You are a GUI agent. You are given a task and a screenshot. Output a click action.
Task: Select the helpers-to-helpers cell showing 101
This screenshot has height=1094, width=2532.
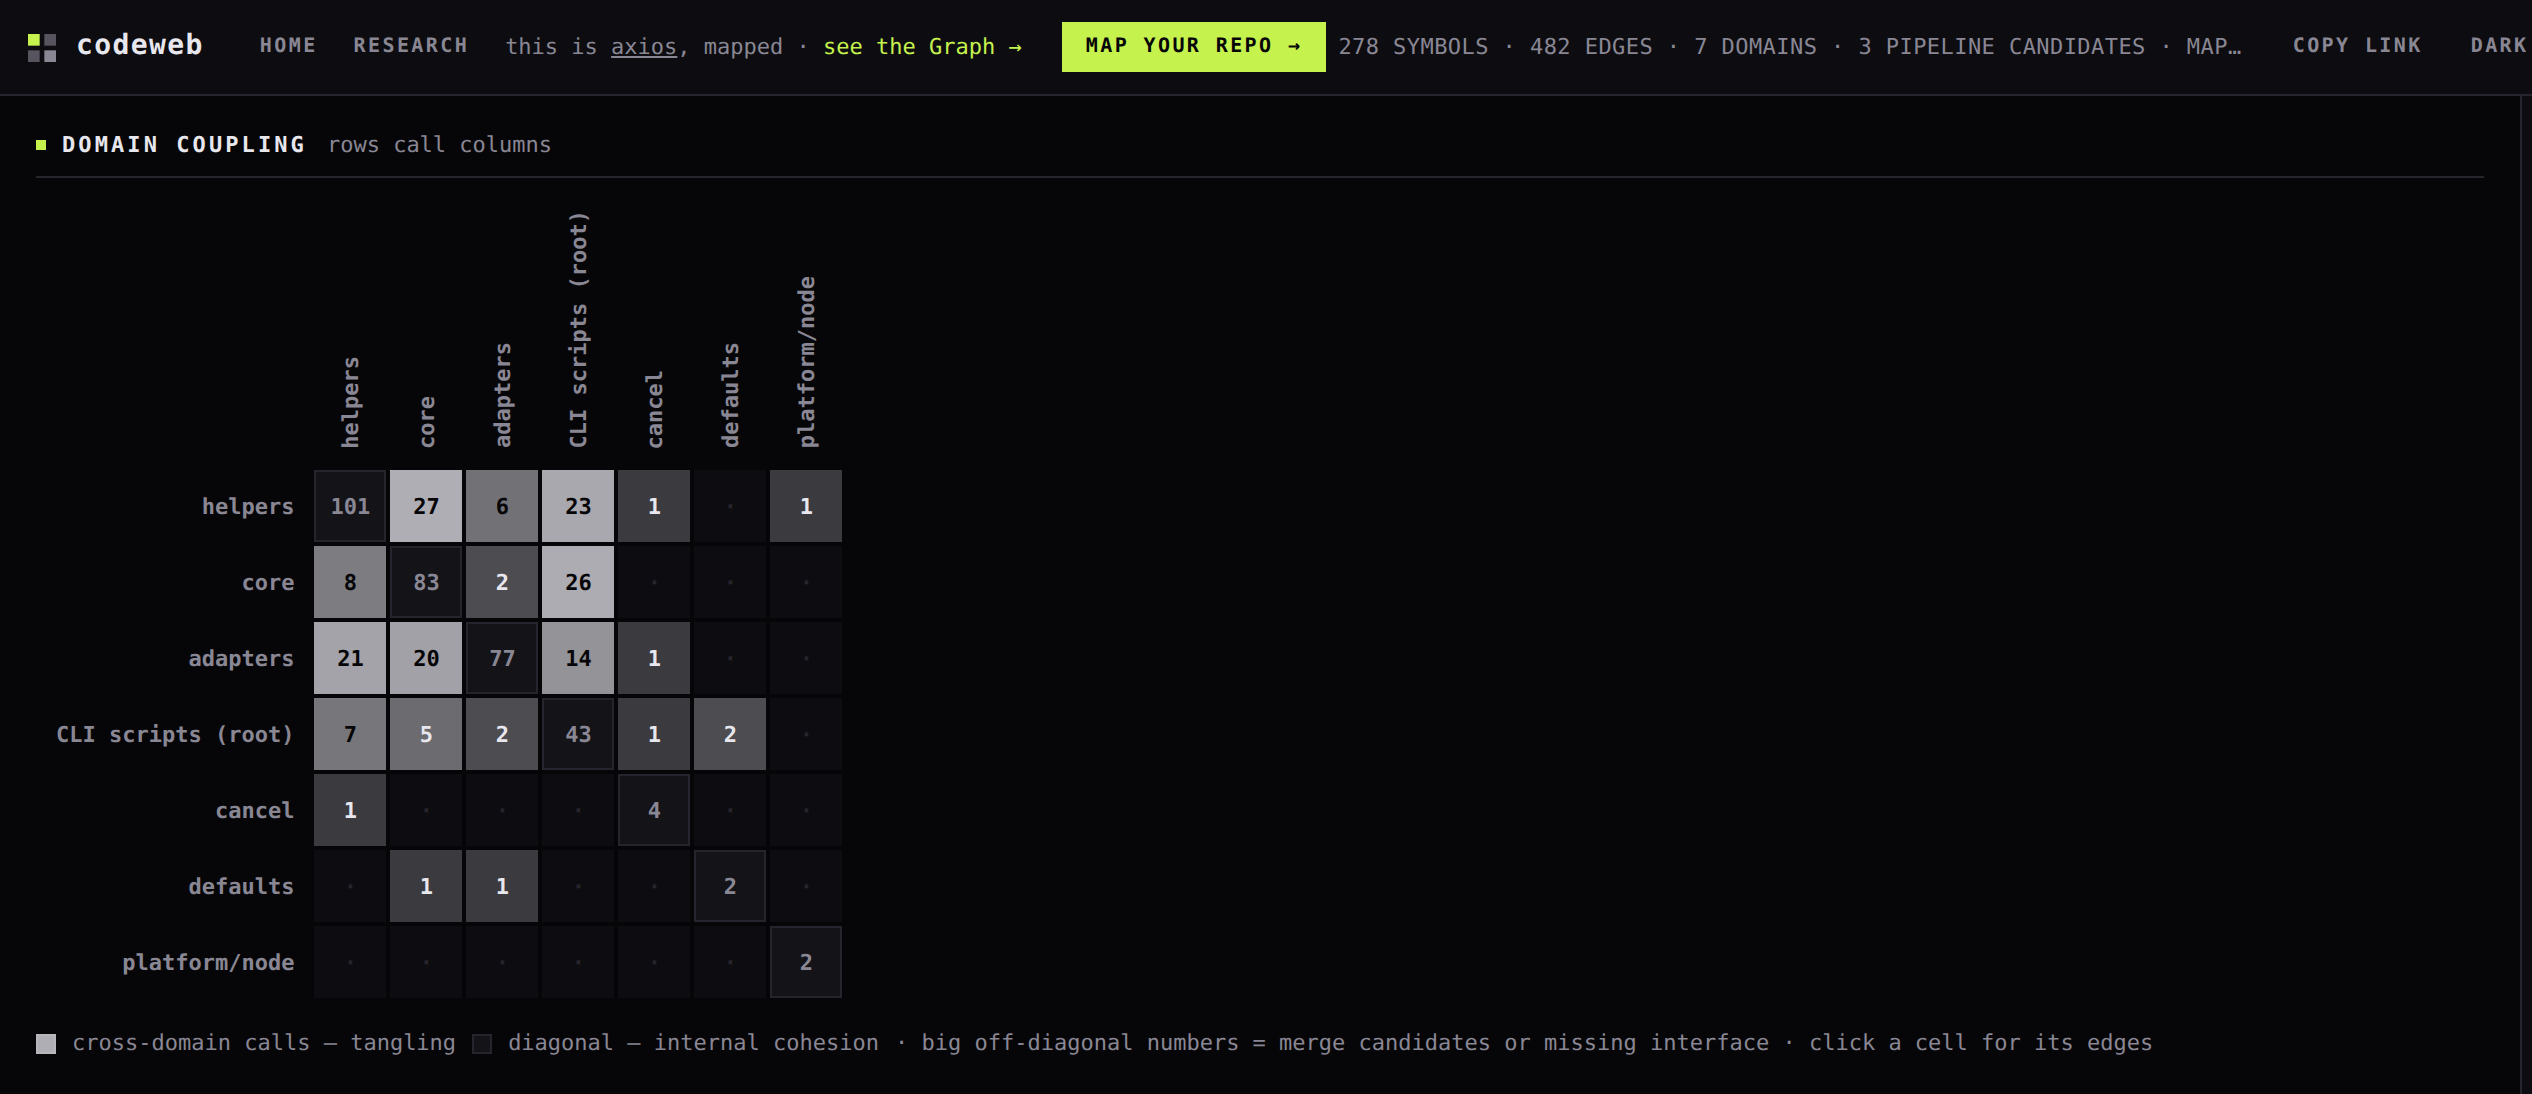tap(350, 506)
